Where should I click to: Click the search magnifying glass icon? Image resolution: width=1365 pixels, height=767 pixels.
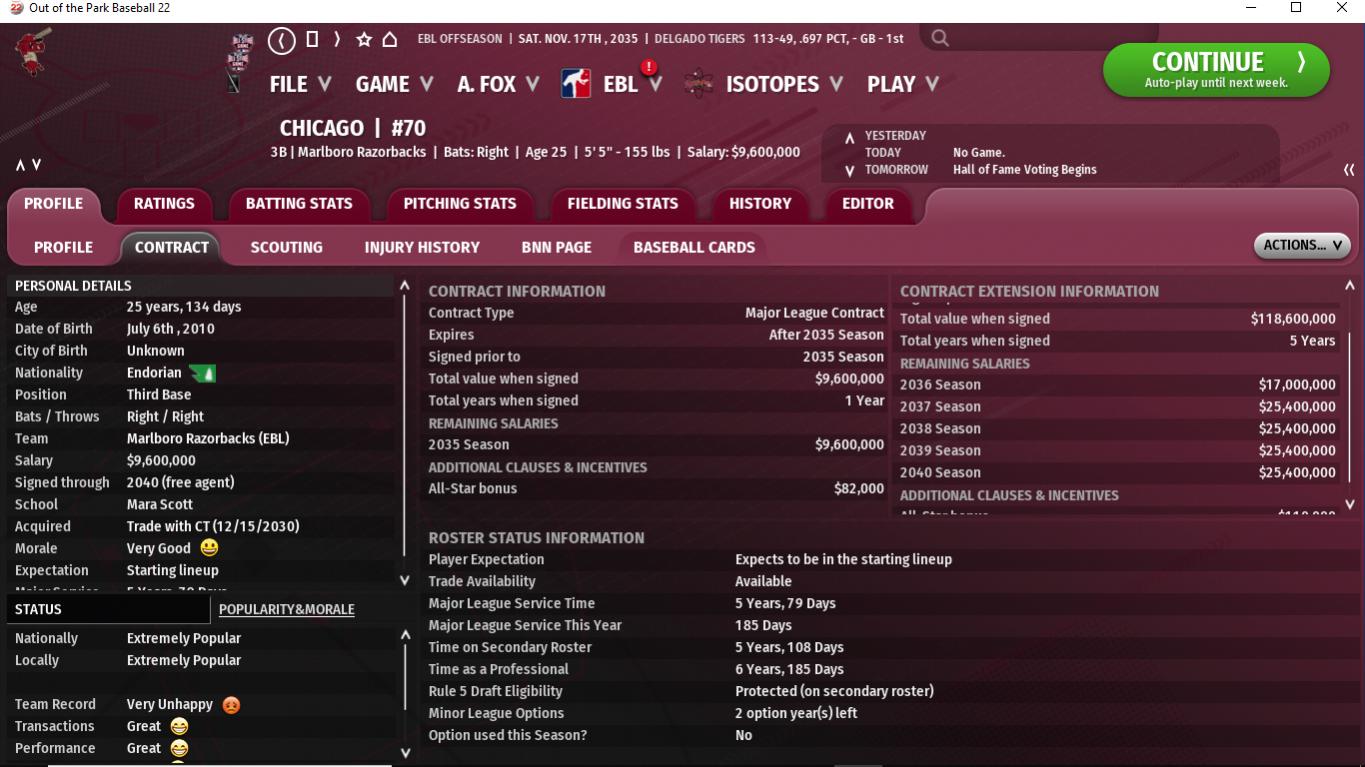coord(940,39)
